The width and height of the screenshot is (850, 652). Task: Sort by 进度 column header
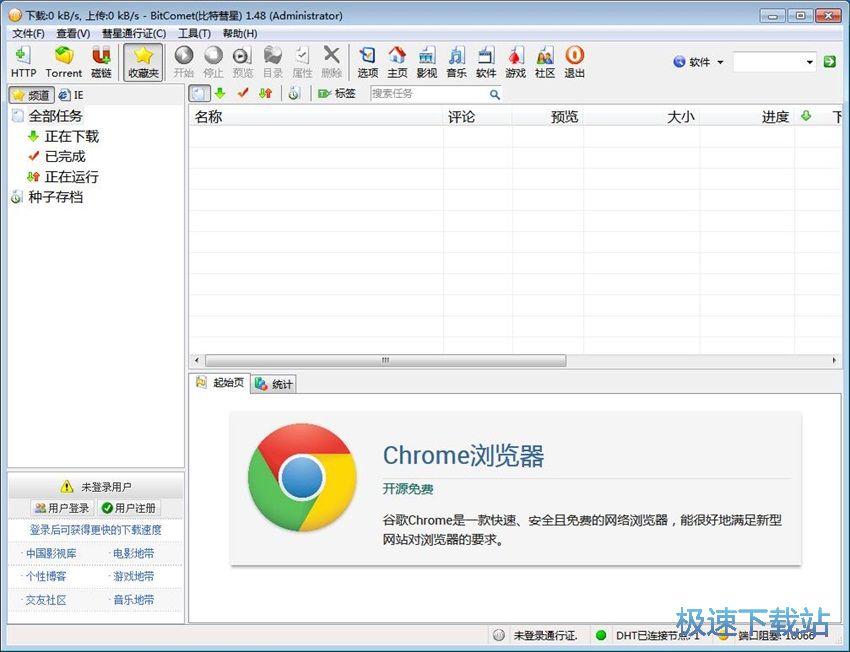tap(747, 117)
